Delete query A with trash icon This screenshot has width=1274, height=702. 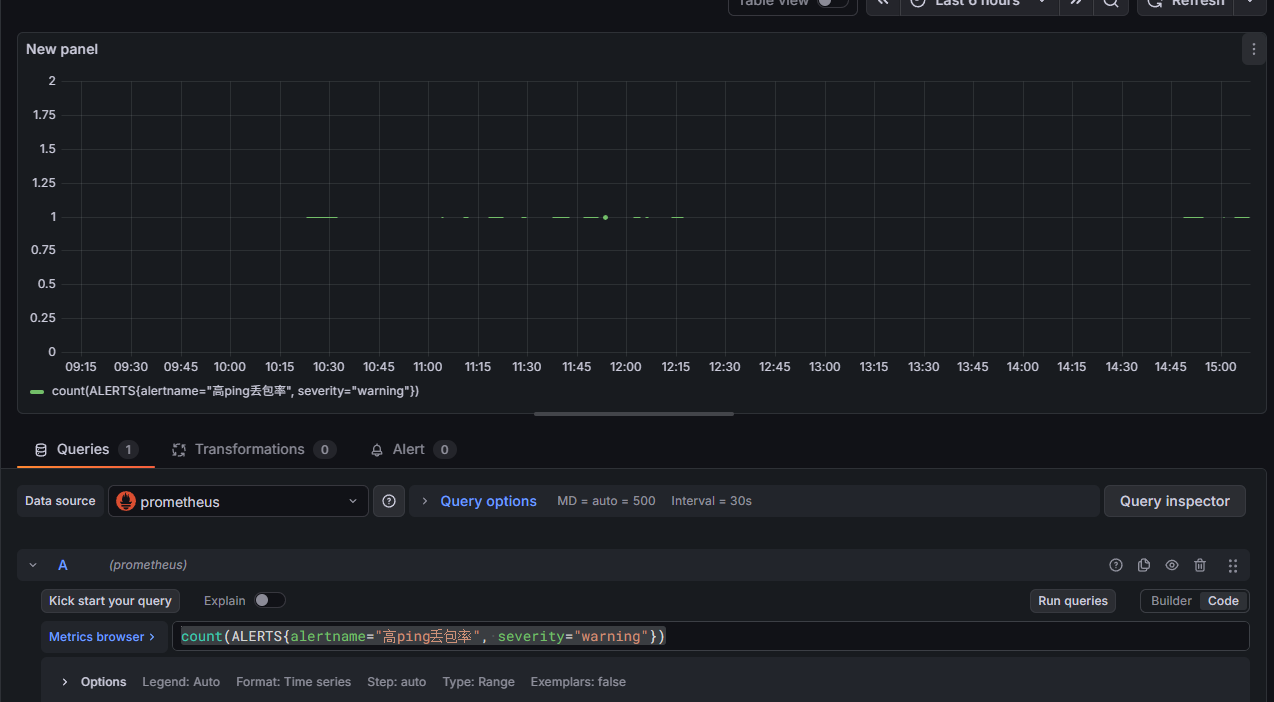click(1200, 565)
